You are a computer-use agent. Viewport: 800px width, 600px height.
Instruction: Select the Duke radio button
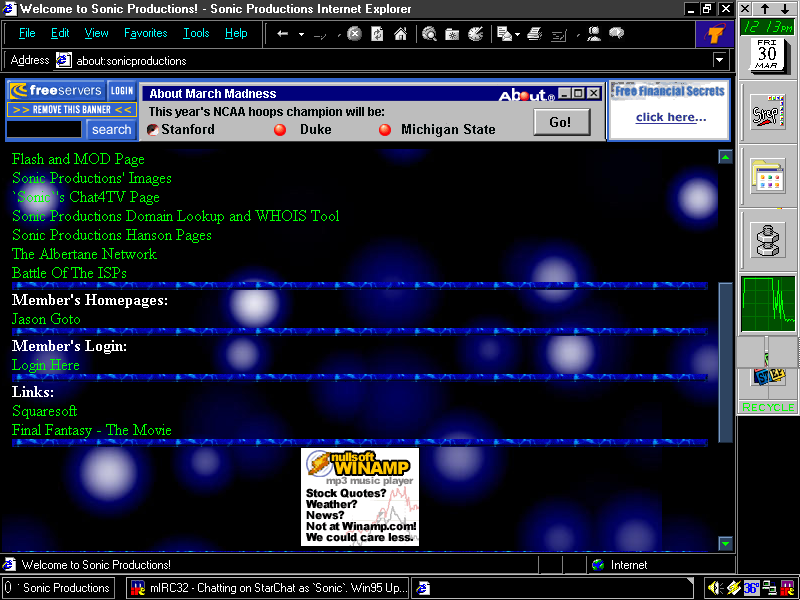280,130
